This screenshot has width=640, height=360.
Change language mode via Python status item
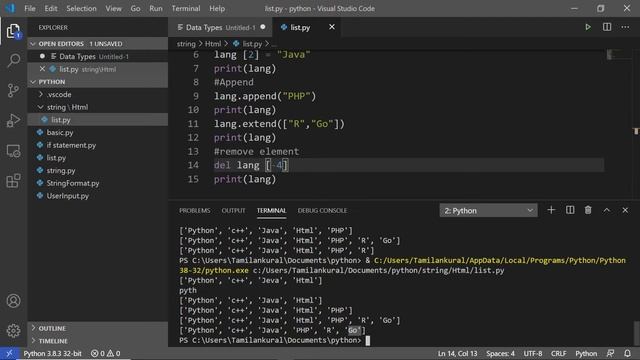tap(586, 353)
